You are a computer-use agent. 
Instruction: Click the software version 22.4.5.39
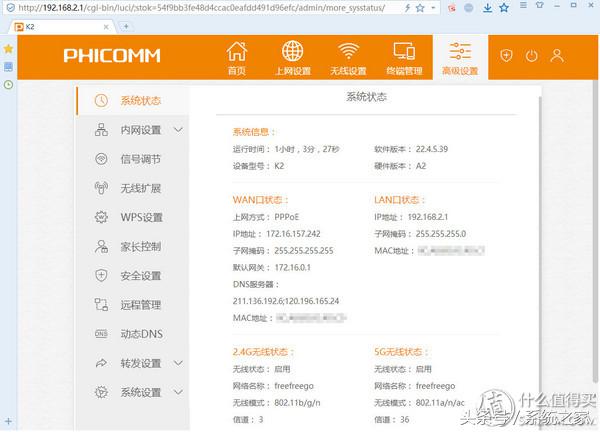pyautogui.click(x=432, y=149)
